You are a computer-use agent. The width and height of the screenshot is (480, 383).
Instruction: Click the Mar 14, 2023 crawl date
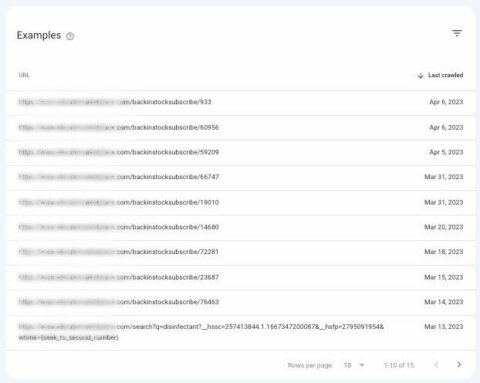pos(444,302)
